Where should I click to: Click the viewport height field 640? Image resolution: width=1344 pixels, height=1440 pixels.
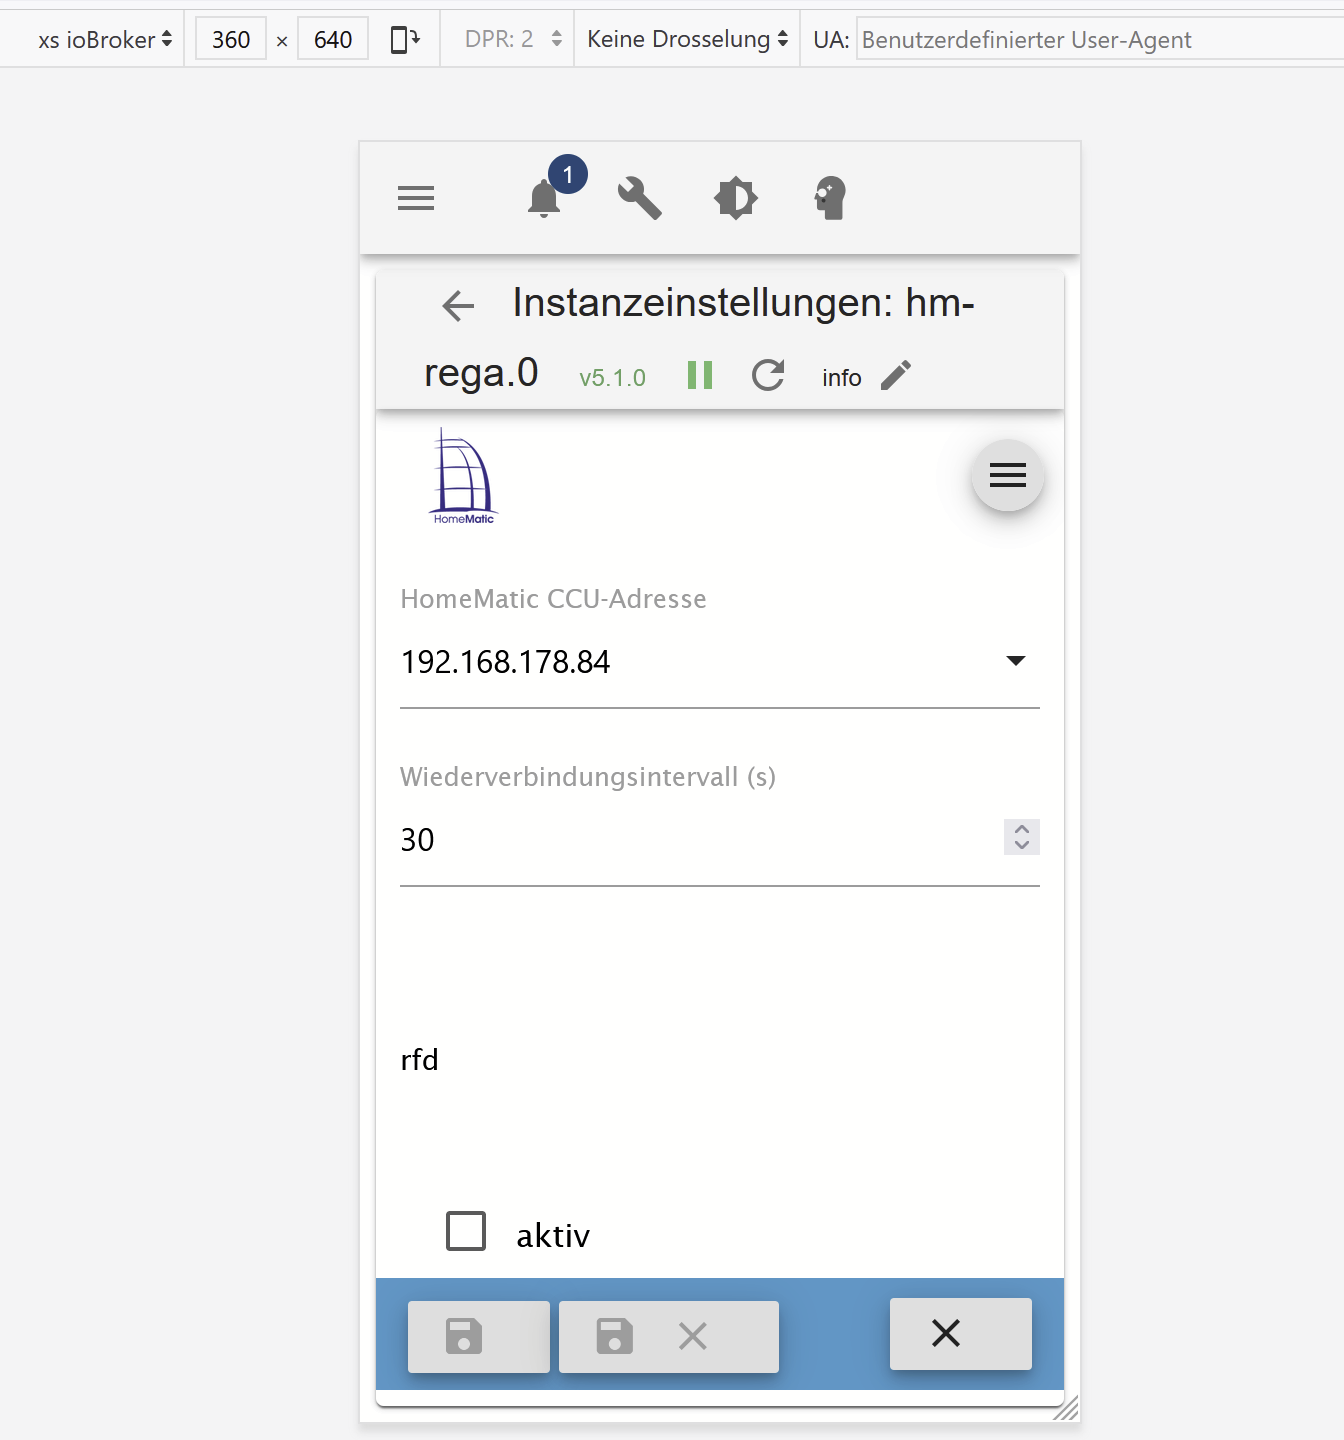click(x=333, y=39)
